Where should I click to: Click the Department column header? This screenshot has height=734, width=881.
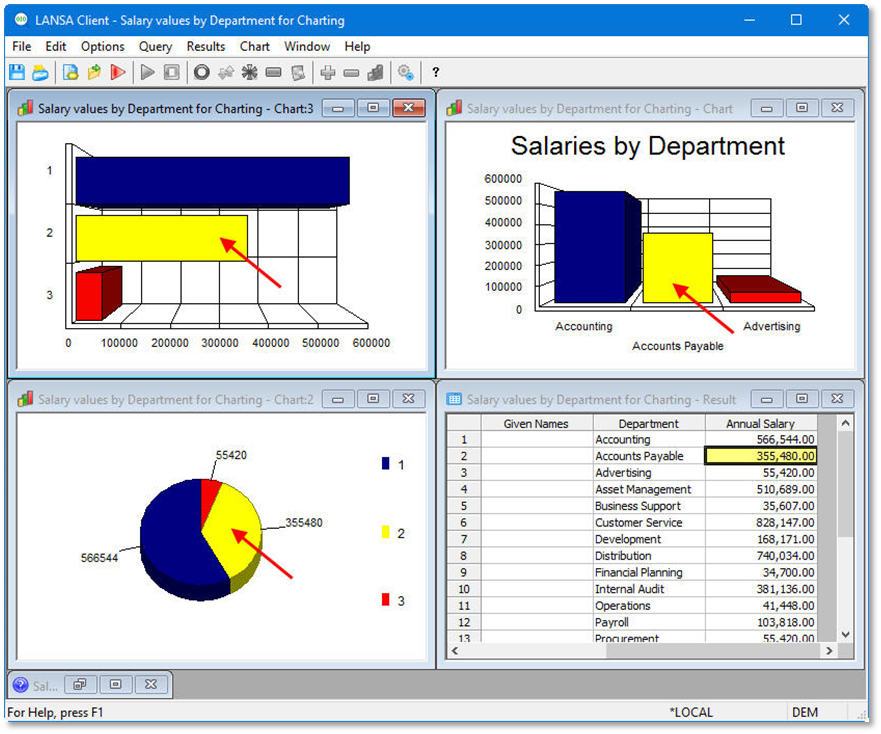(648, 423)
